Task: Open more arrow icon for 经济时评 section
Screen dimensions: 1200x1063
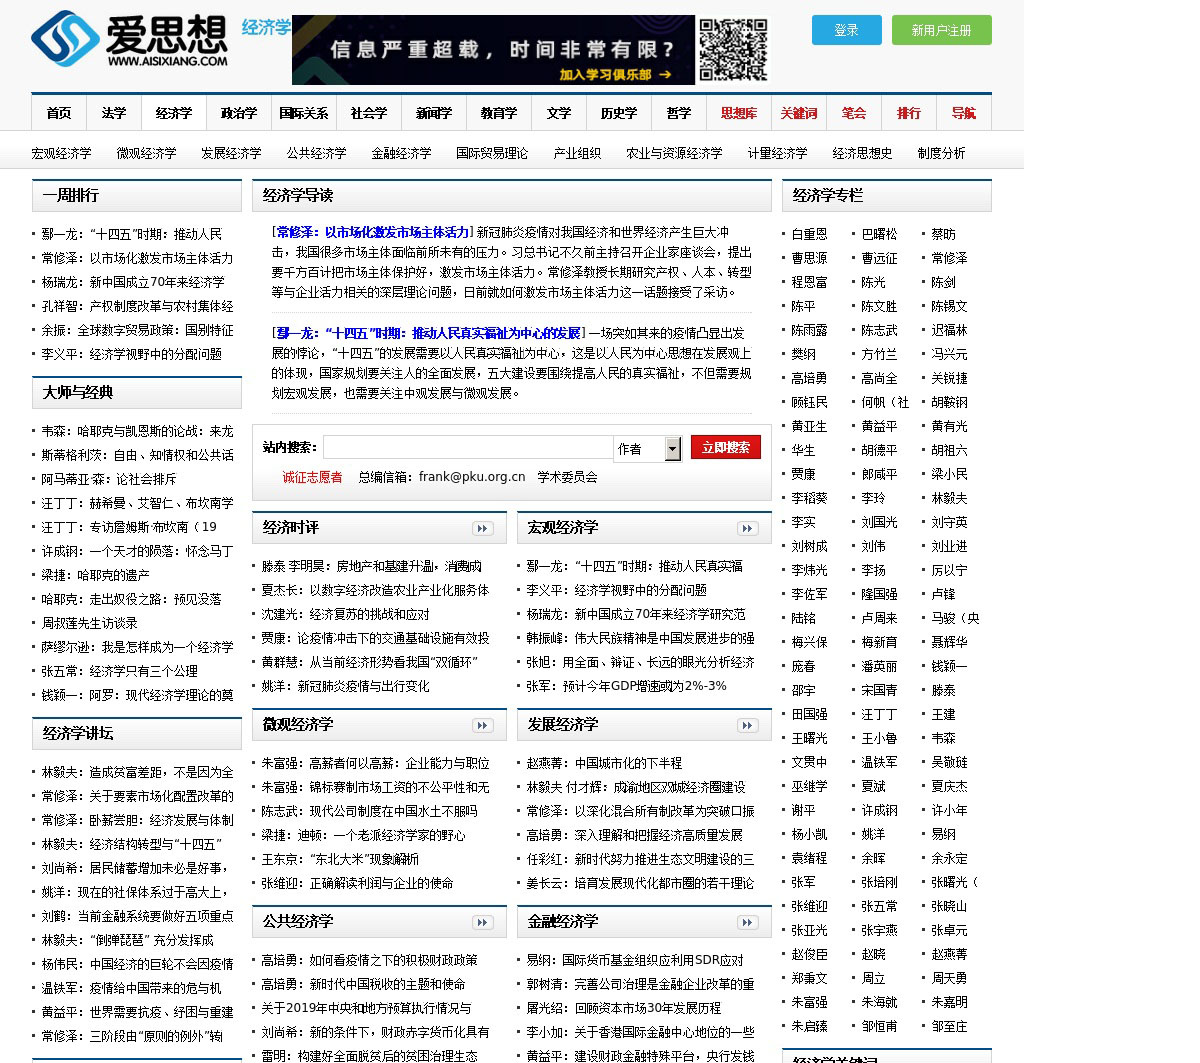Action: point(483,528)
